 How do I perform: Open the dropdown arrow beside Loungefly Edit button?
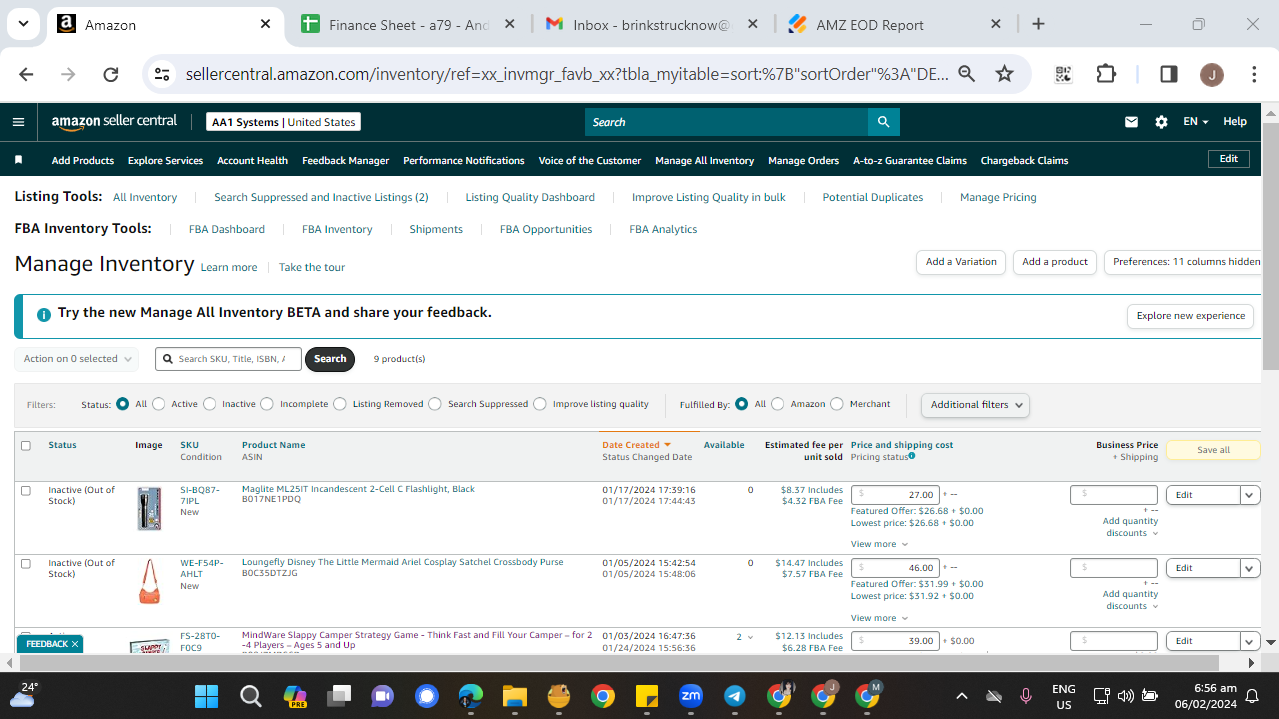(x=1250, y=568)
